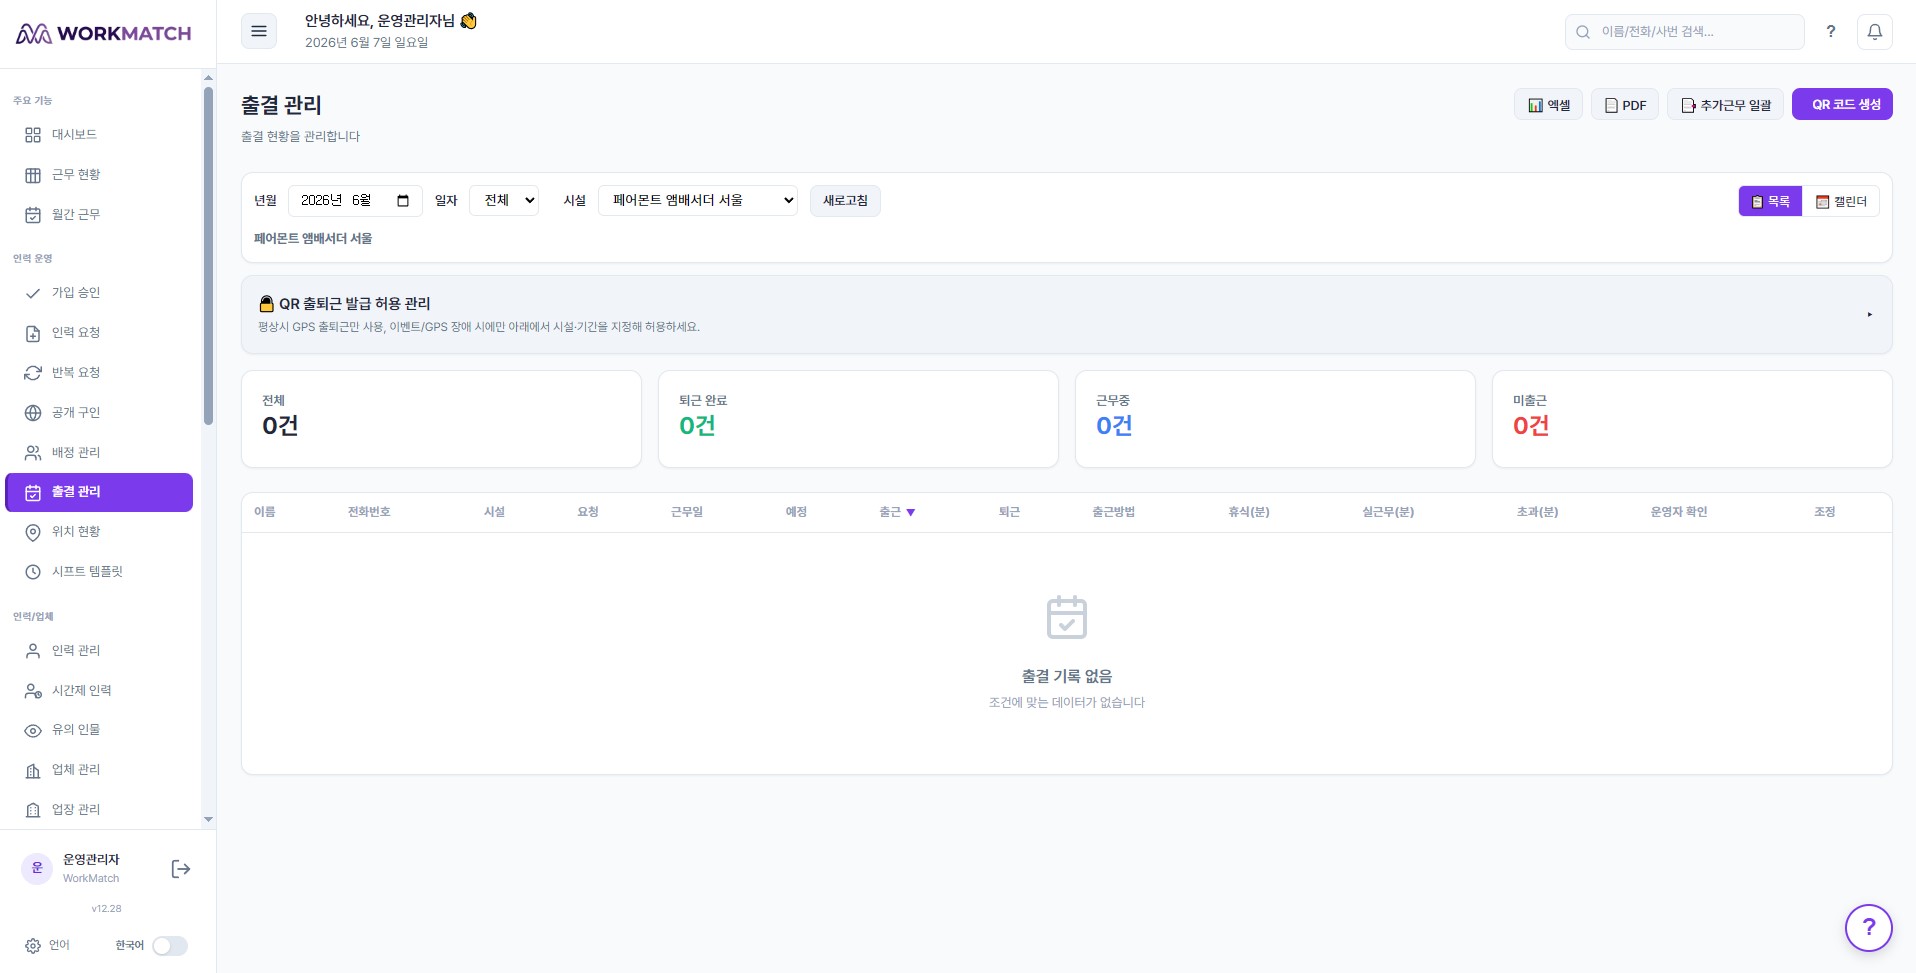The width and height of the screenshot is (1916, 973).
Task: Click the 운 profile avatar
Action: click(37, 868)
